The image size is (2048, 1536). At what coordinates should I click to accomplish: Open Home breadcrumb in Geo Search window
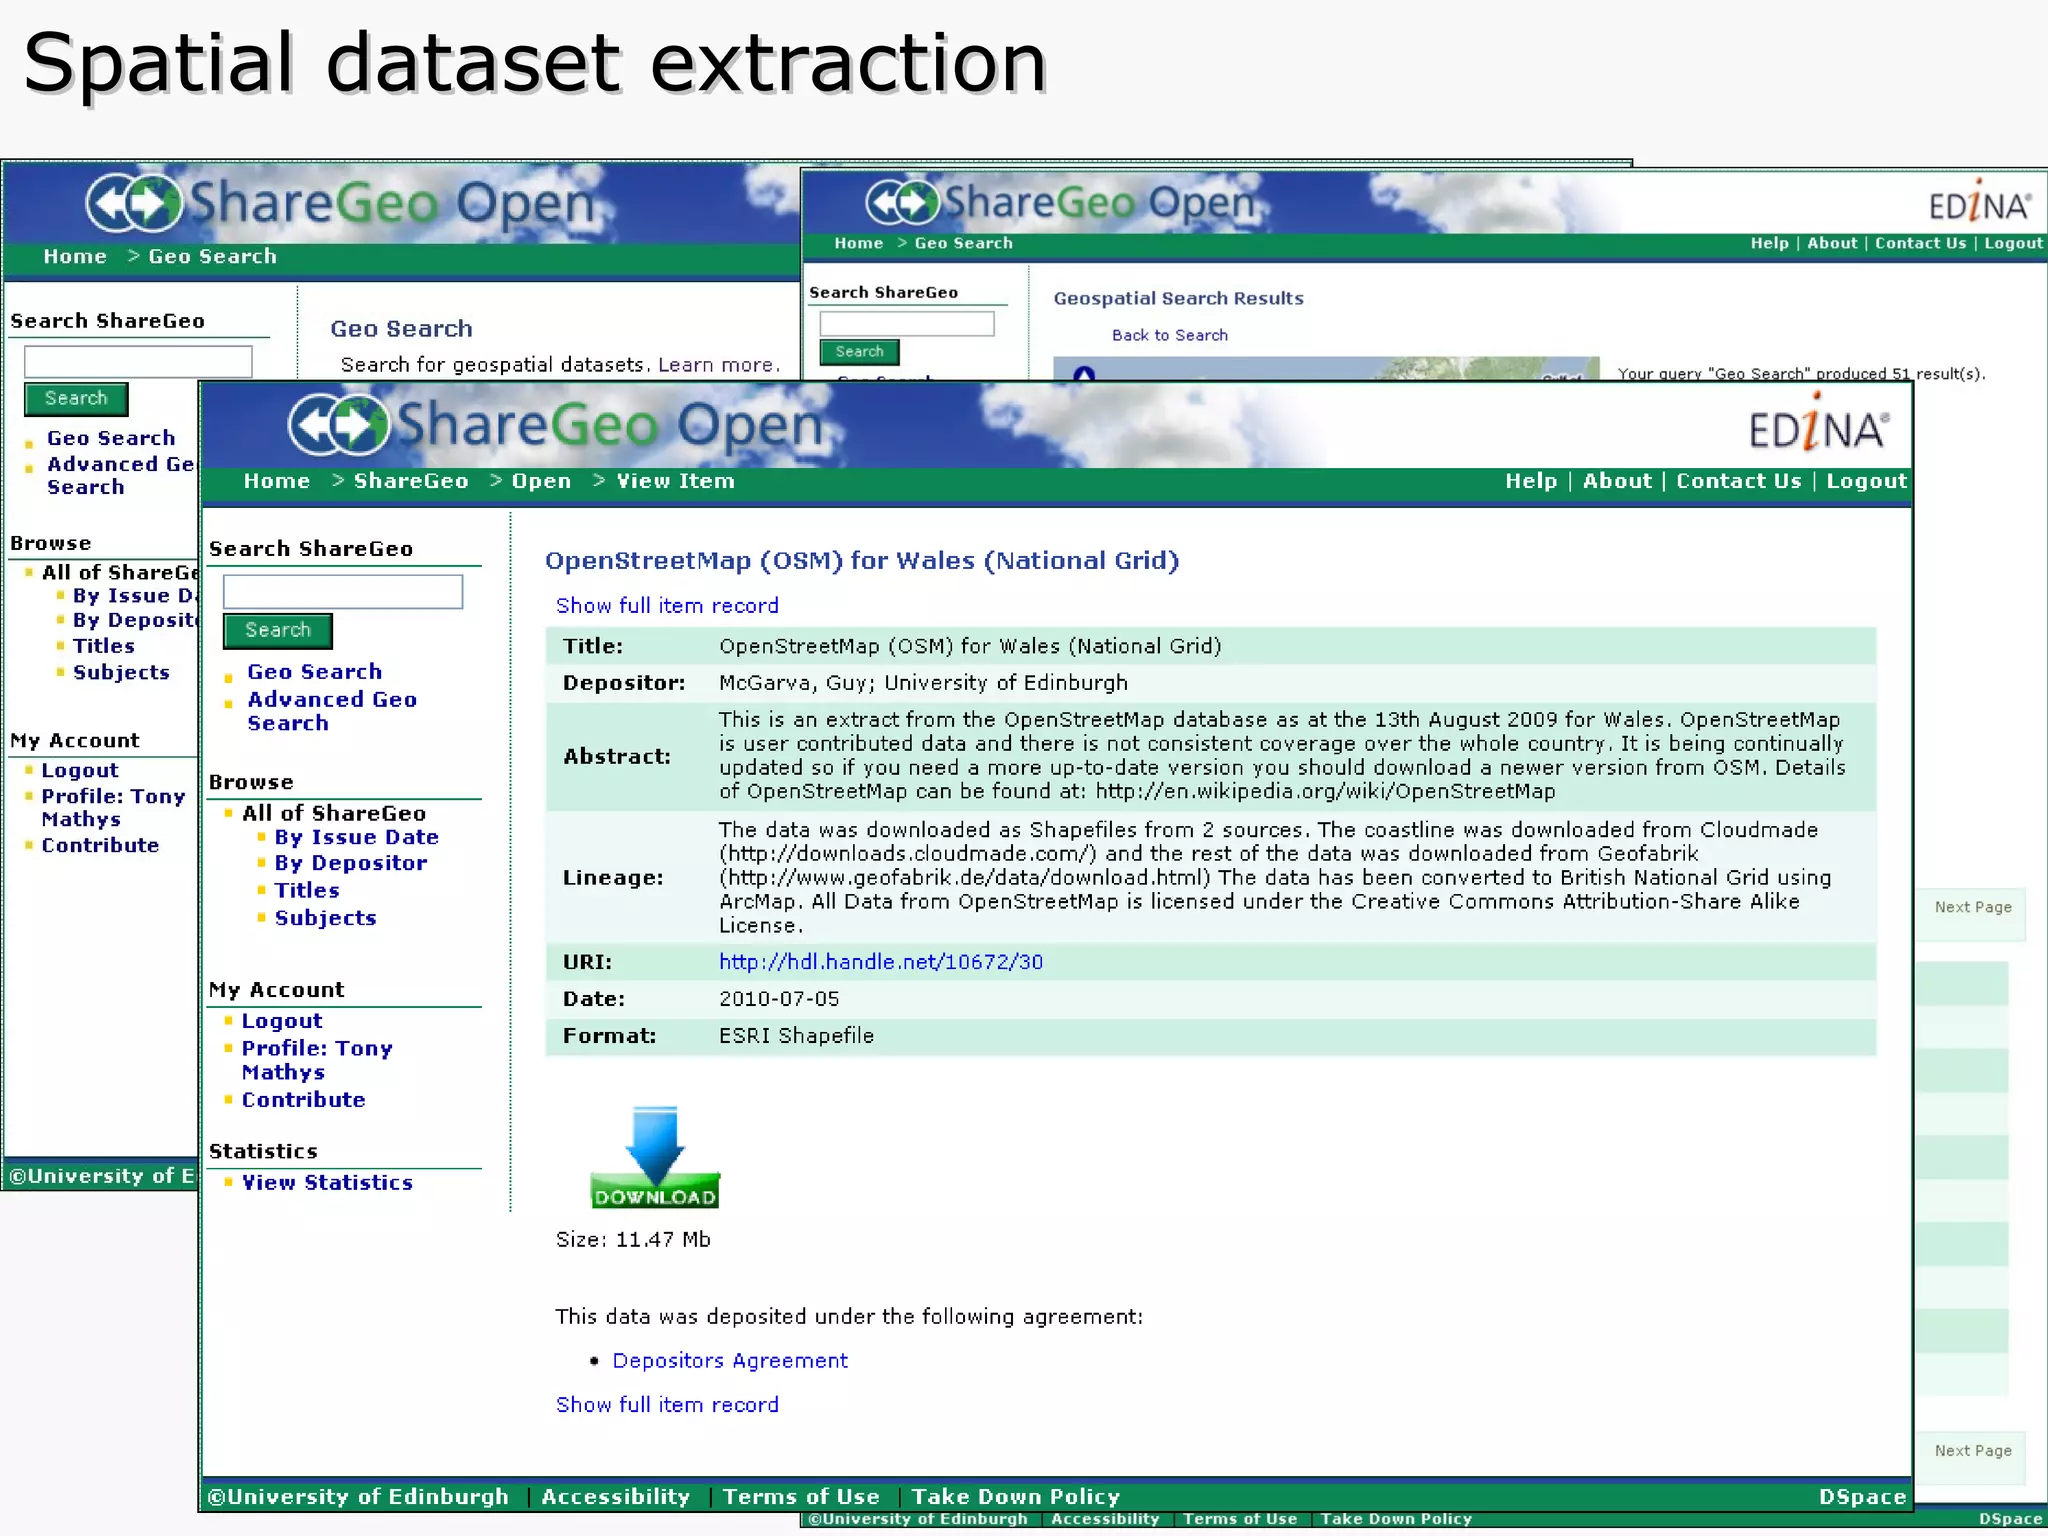[x=75, y=257]
